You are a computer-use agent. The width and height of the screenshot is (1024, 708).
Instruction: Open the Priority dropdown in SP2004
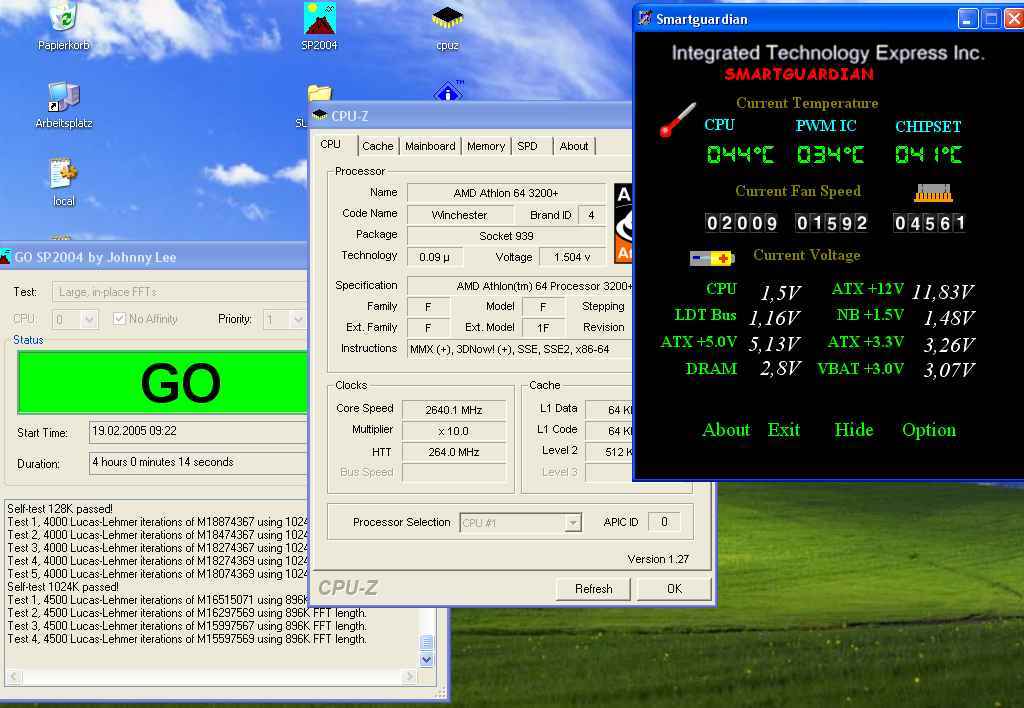tap(297, 319)
